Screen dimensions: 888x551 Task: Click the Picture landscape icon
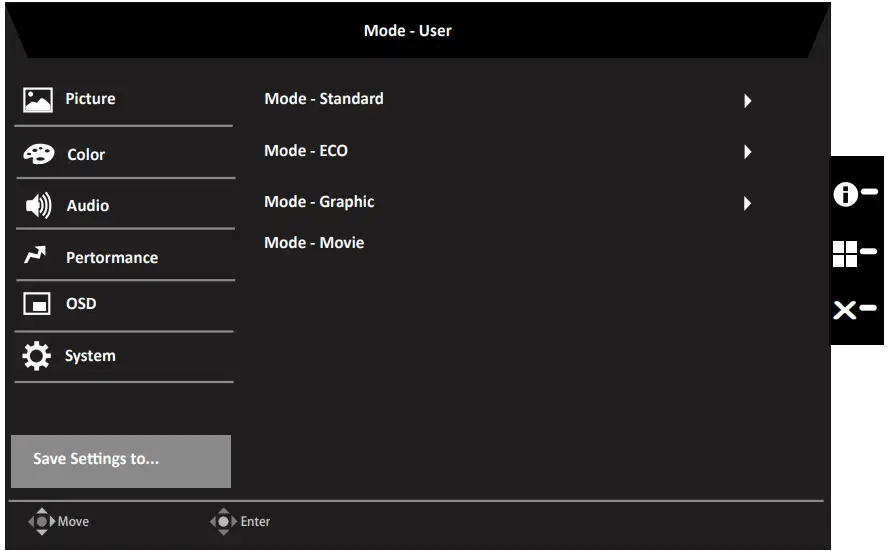coord(38,100)
